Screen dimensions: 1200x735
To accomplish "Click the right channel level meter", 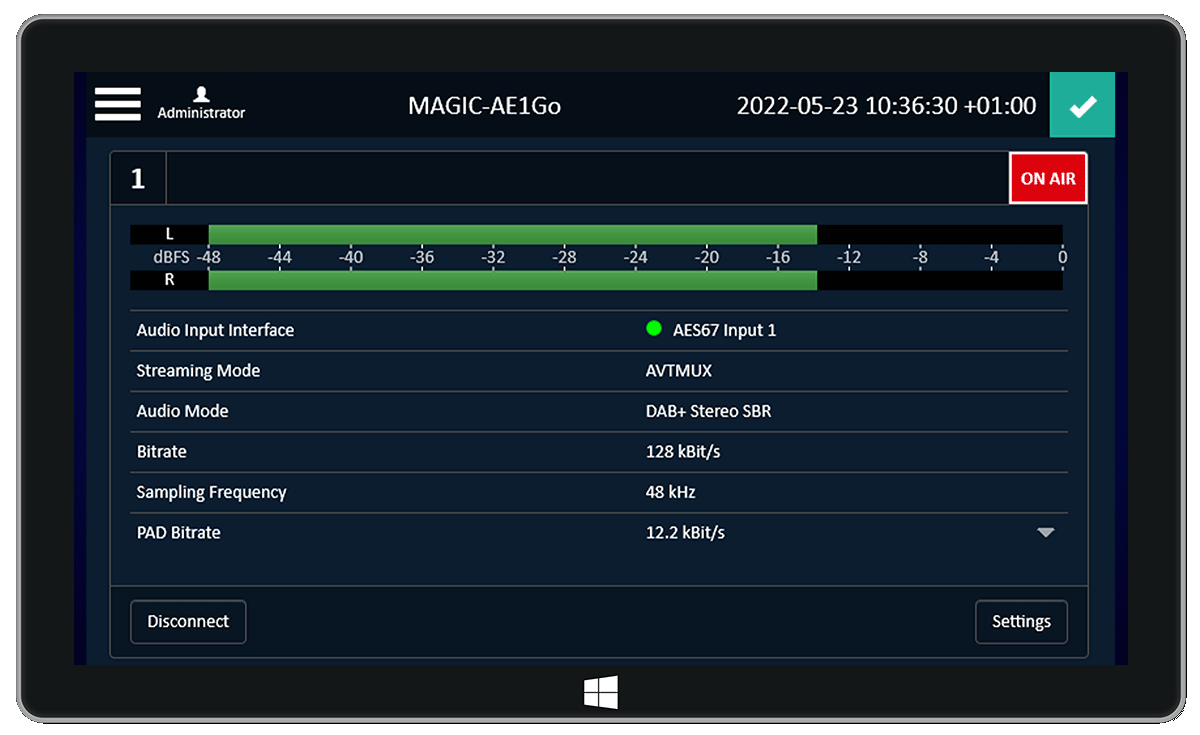I will 512,280.
